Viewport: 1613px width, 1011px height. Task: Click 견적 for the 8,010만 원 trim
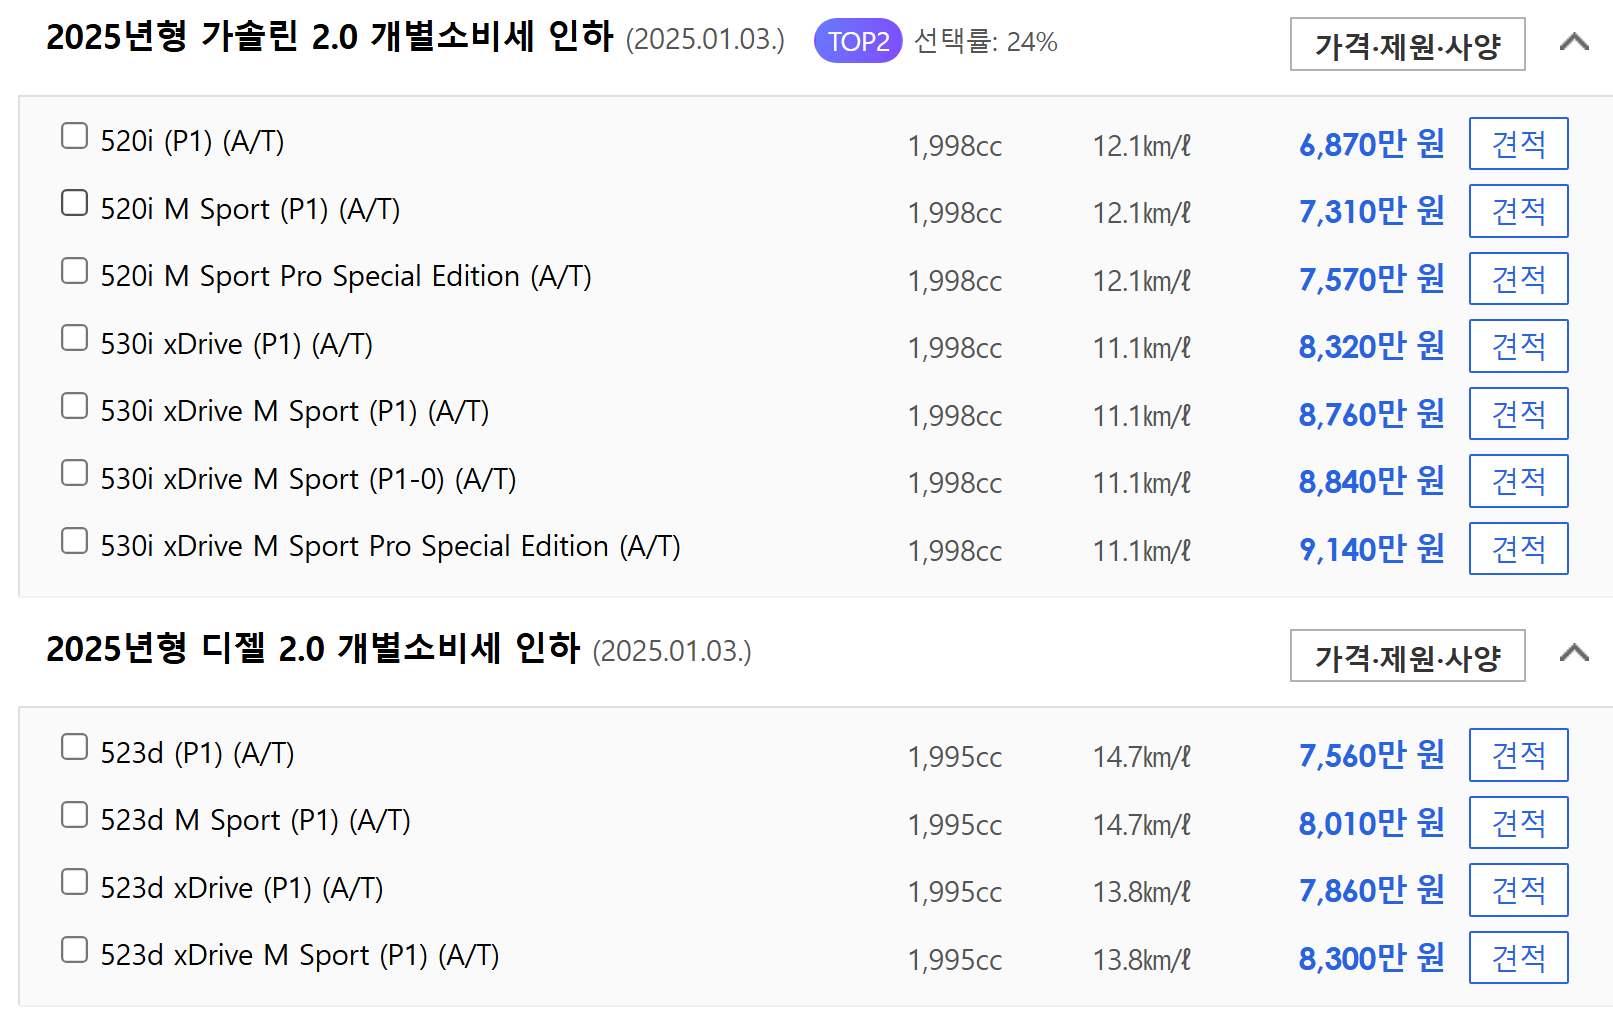pyautogui.click(x=1518, y=823)
